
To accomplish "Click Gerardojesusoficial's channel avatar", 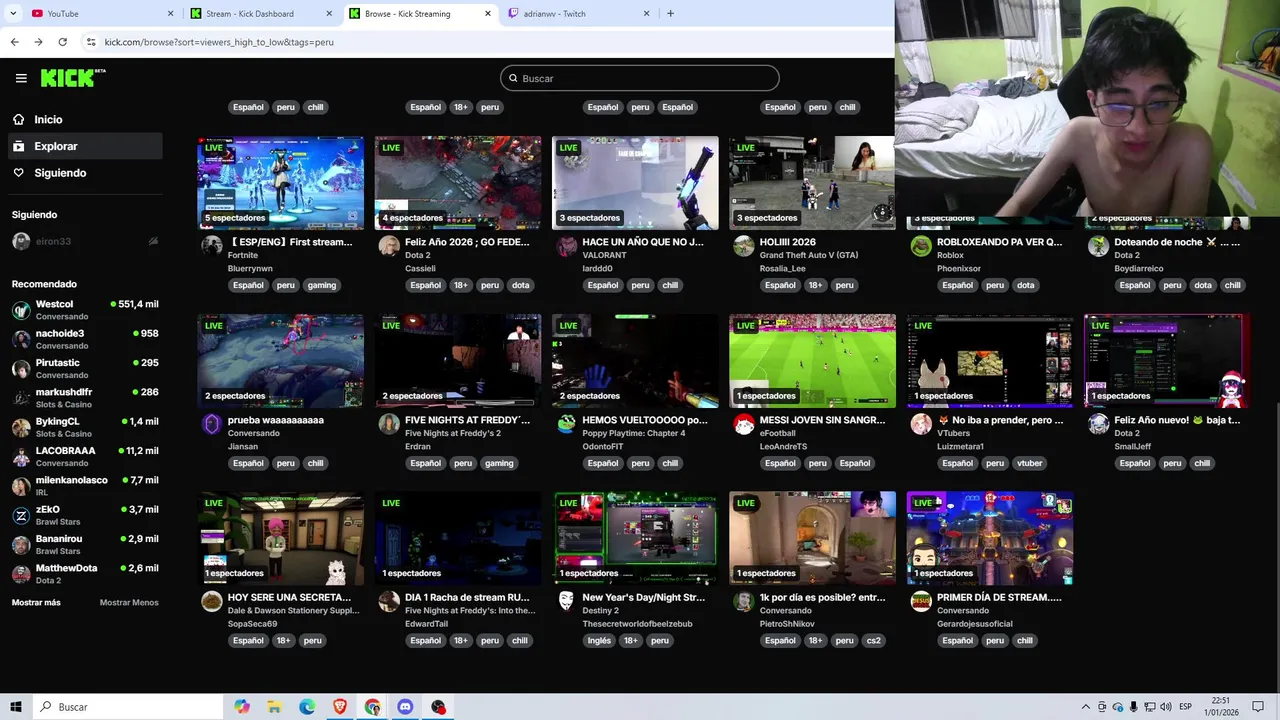I will click(921, 601).
